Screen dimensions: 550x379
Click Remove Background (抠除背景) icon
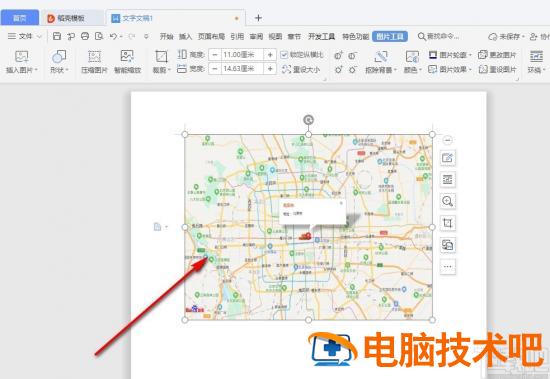(380, 56)
